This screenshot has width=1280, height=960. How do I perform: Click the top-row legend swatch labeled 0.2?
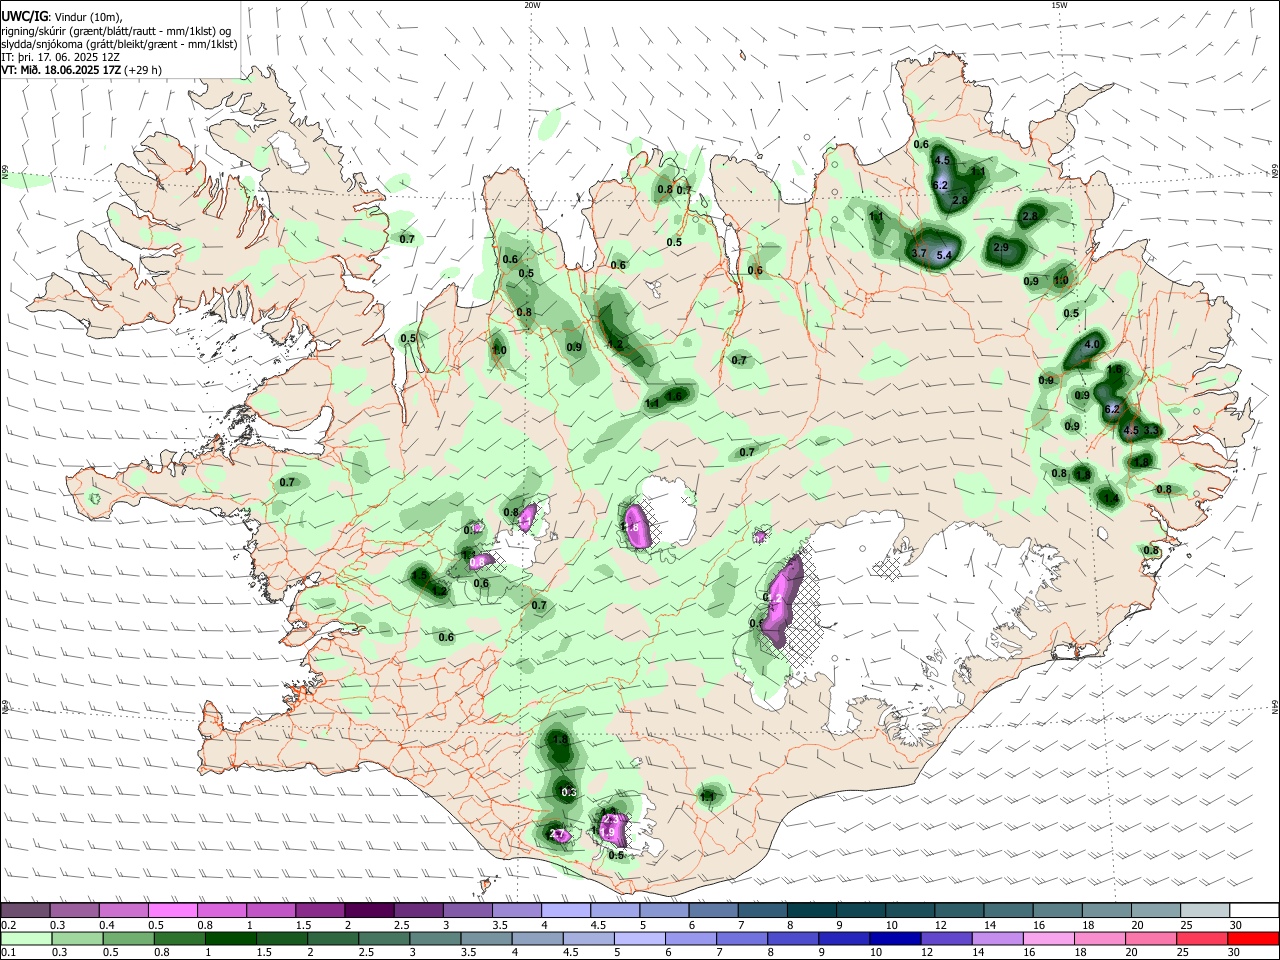click(25, 911)
